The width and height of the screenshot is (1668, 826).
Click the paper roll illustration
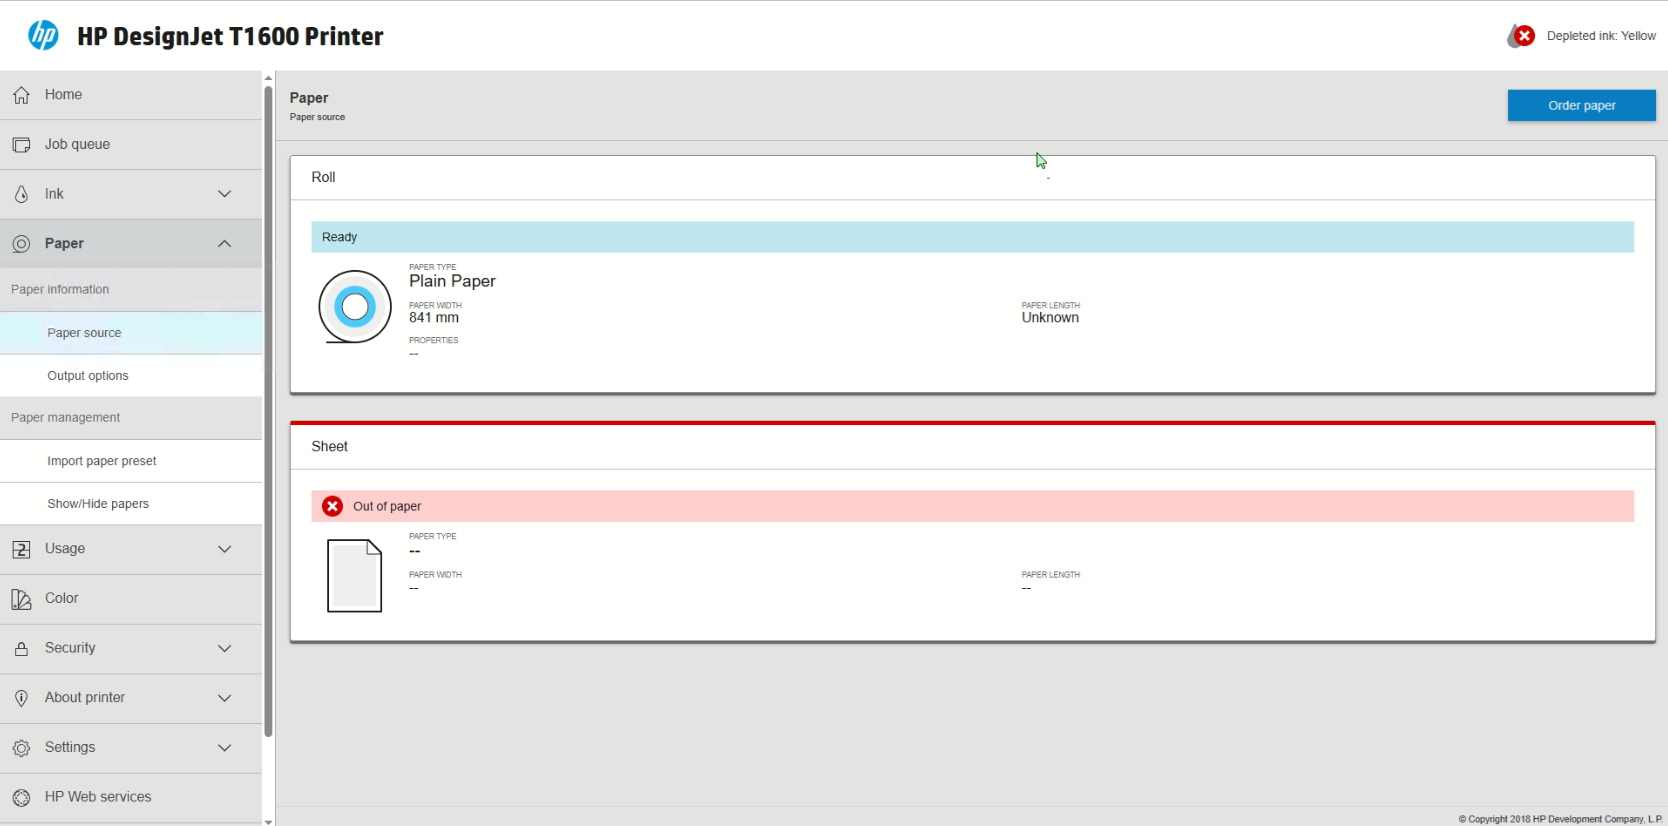[354, 307]
